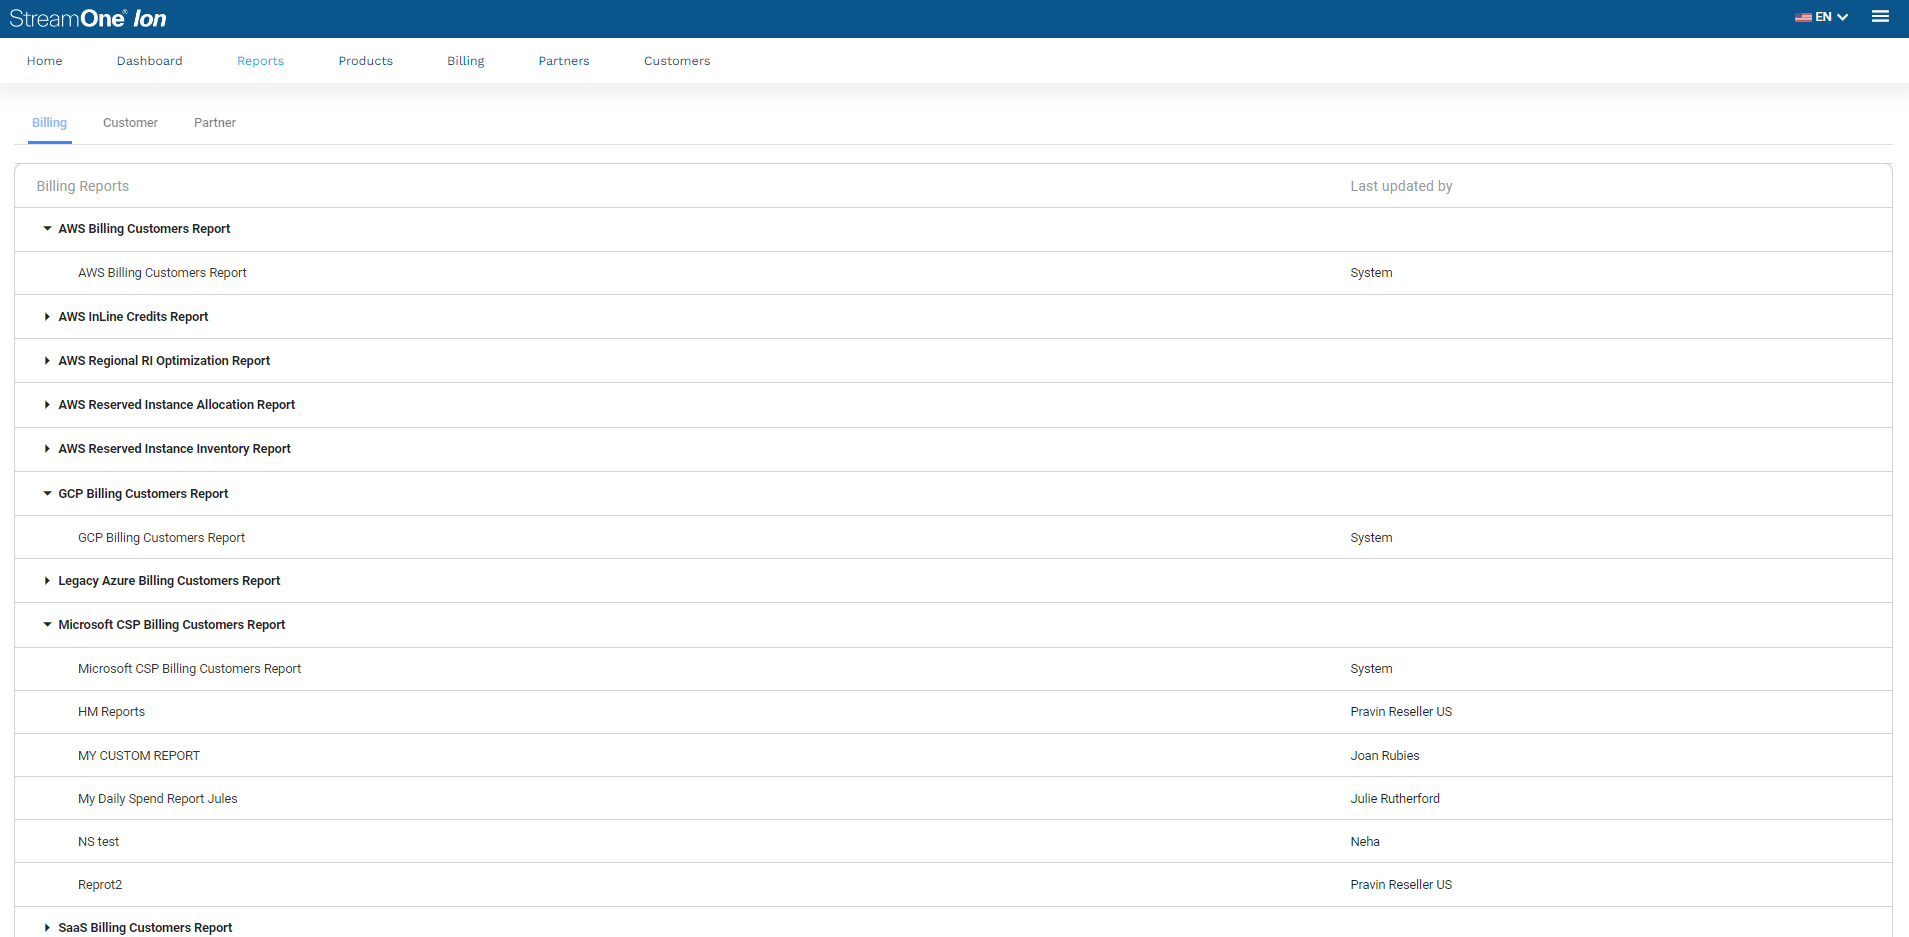
Task: Click the StreamOne Ion logo
Action: tap(88, 18)
